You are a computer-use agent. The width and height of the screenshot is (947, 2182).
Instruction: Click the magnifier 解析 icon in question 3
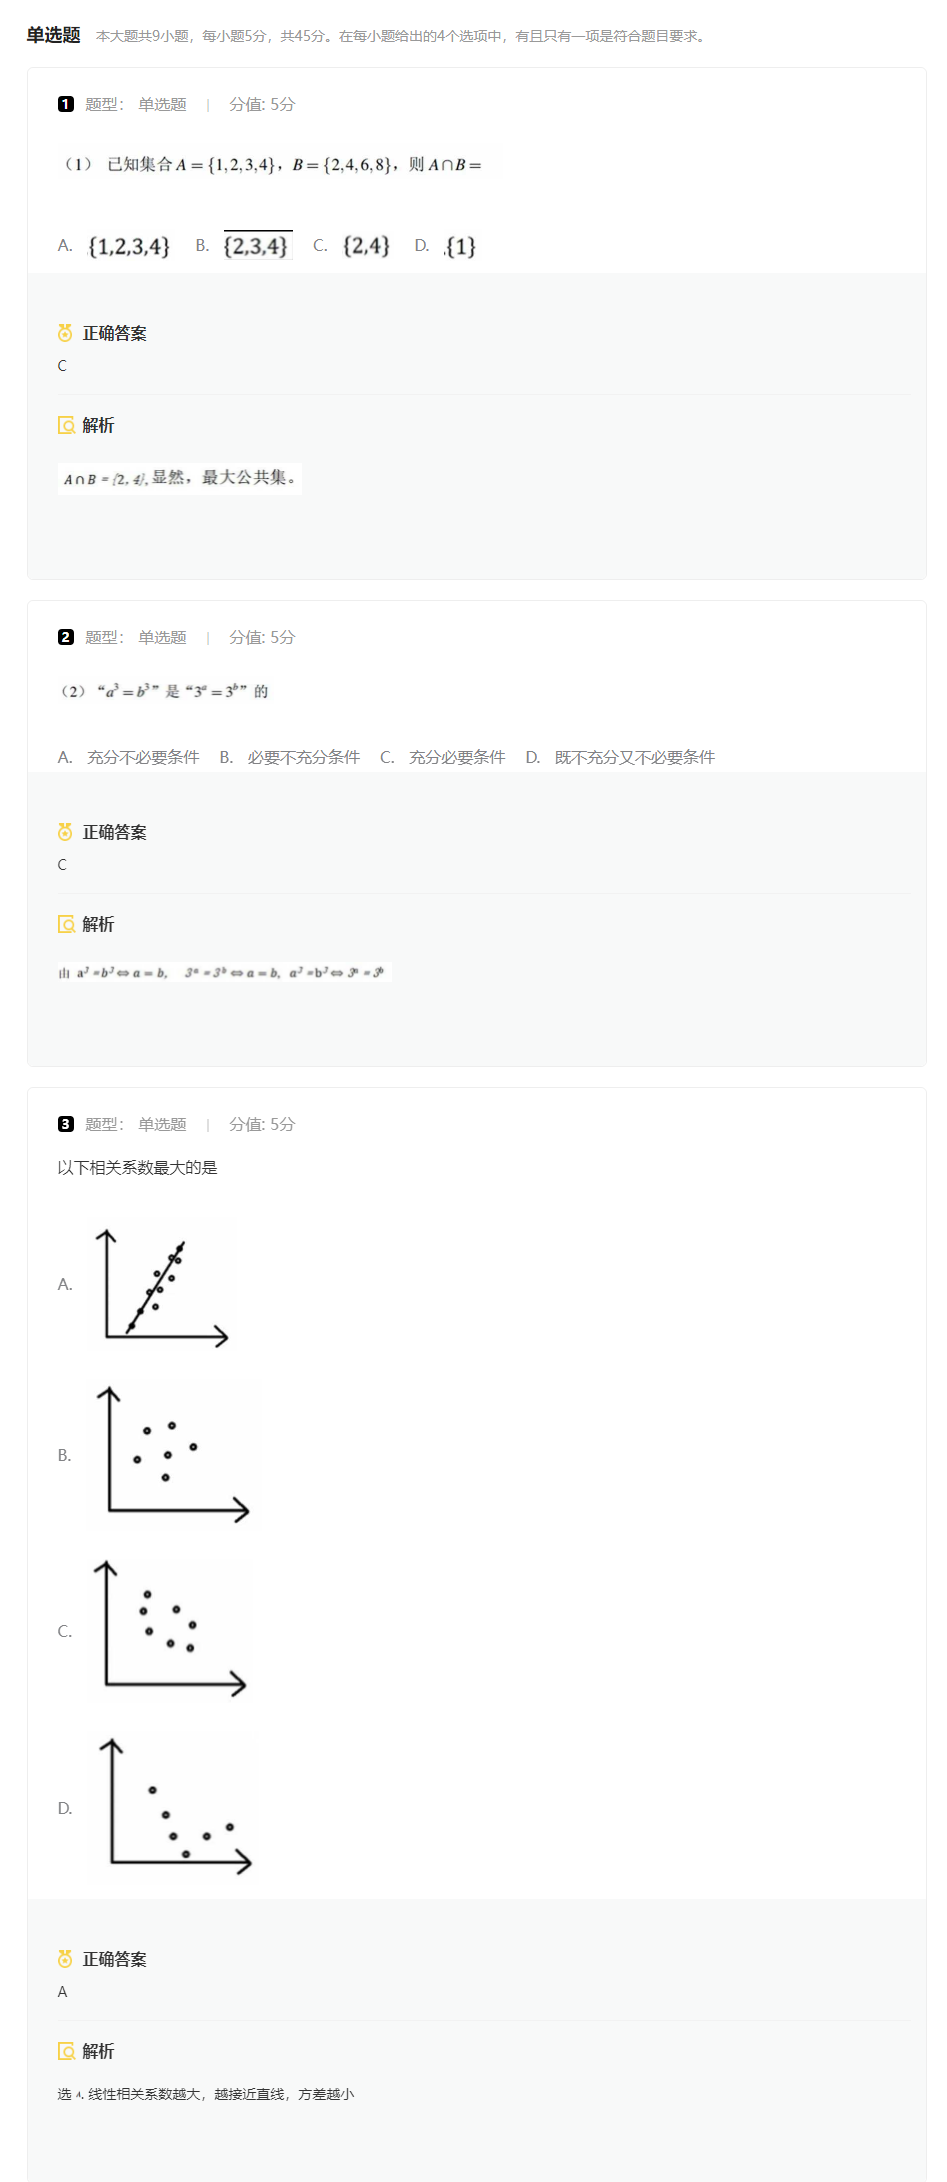point(66,2051)
